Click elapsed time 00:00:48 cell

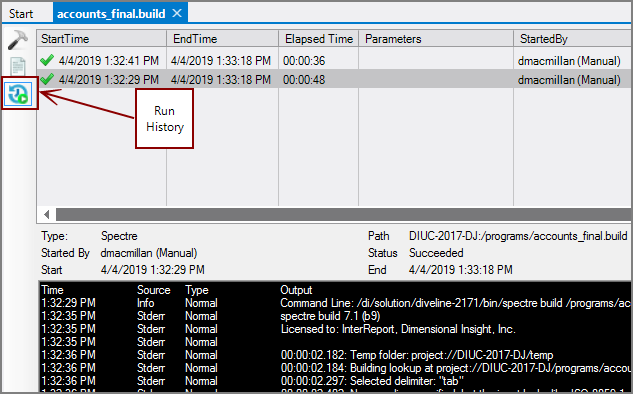304,80
